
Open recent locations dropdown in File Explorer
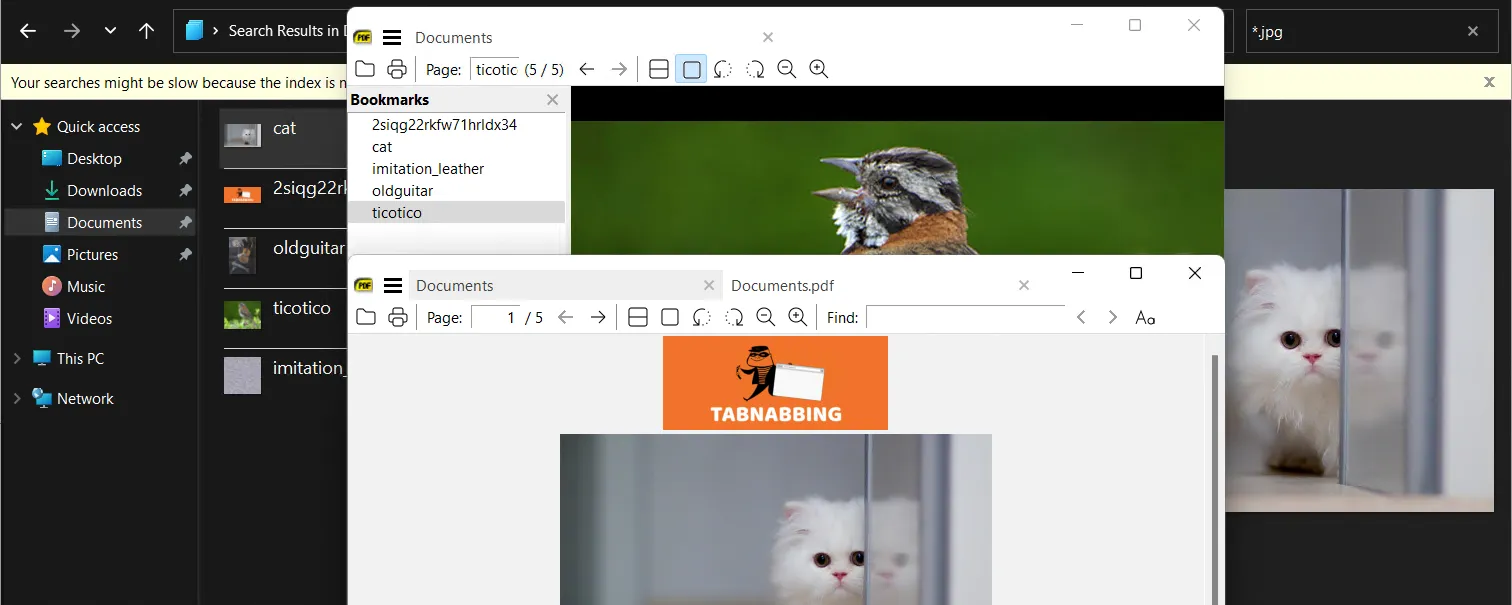point(110,31)
